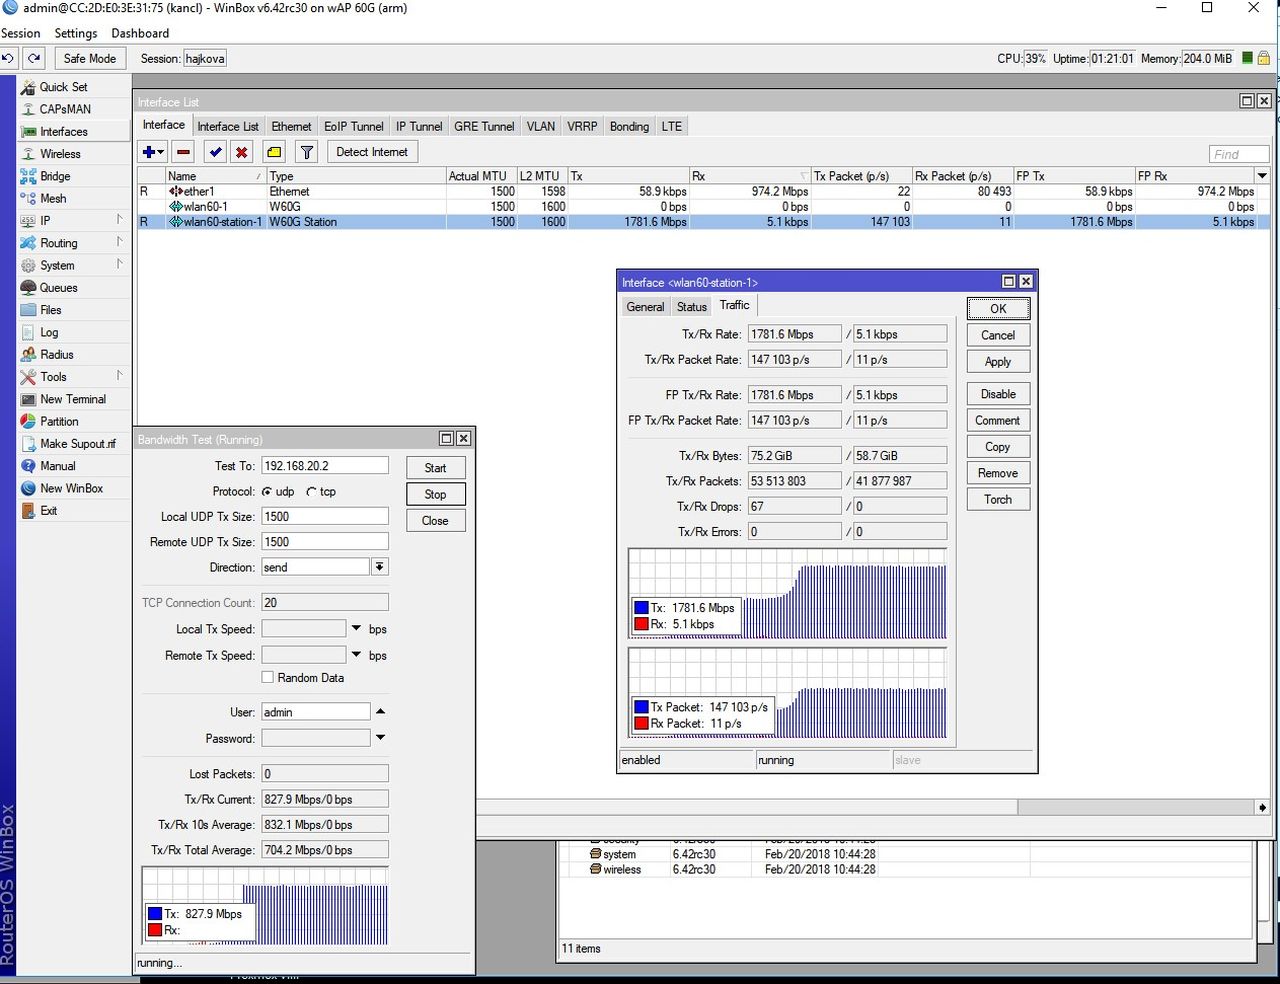Screen dimensions: 1280x984
Task: Open Log from the sidebar
Action: click(49, 332)
